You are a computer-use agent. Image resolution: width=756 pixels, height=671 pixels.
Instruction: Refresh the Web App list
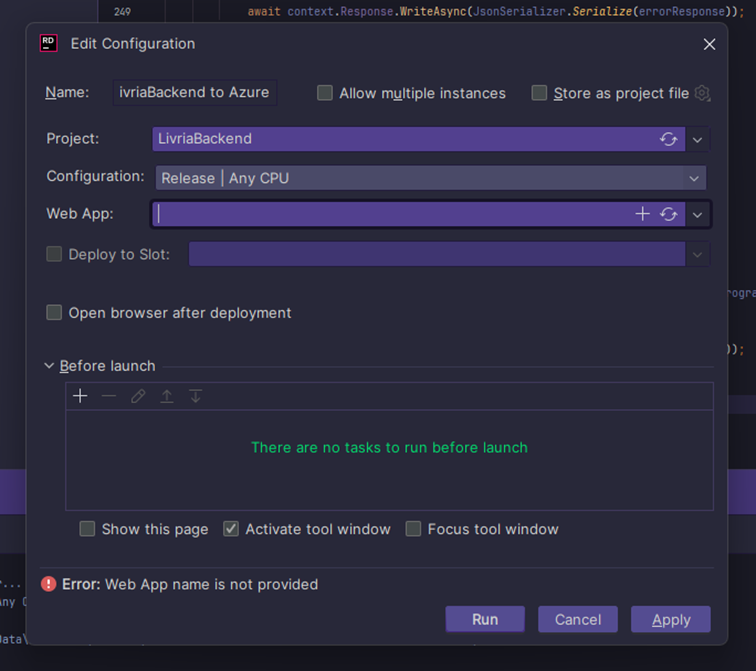[668, 214]
